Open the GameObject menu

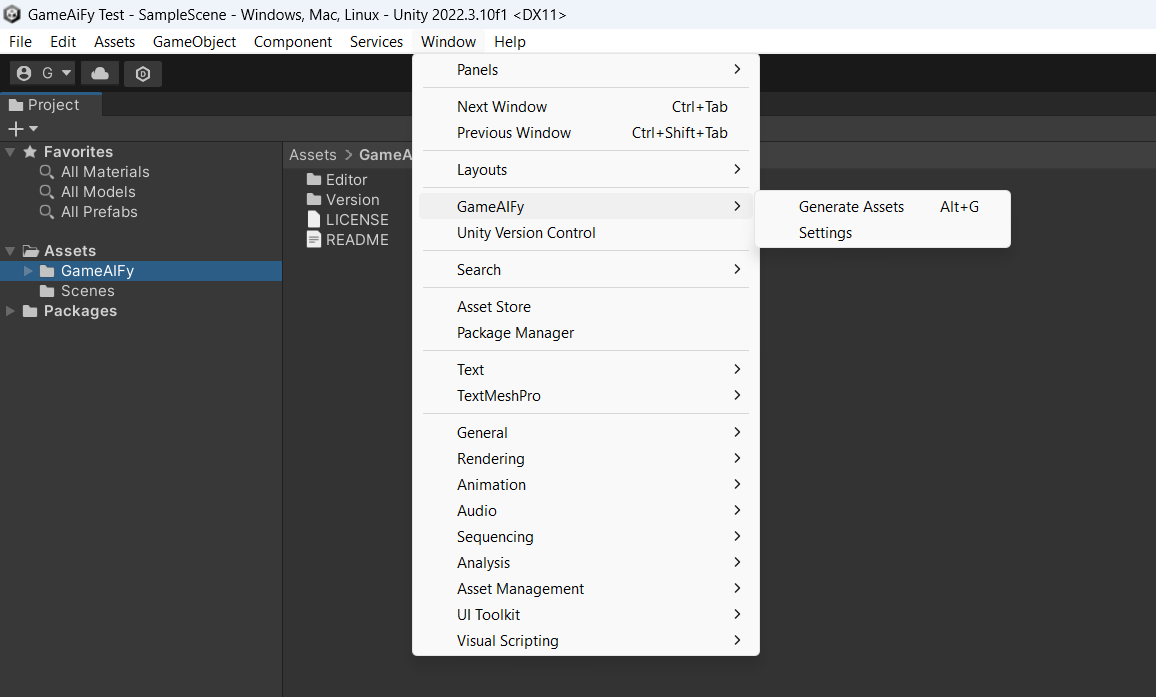click(195, 41)
